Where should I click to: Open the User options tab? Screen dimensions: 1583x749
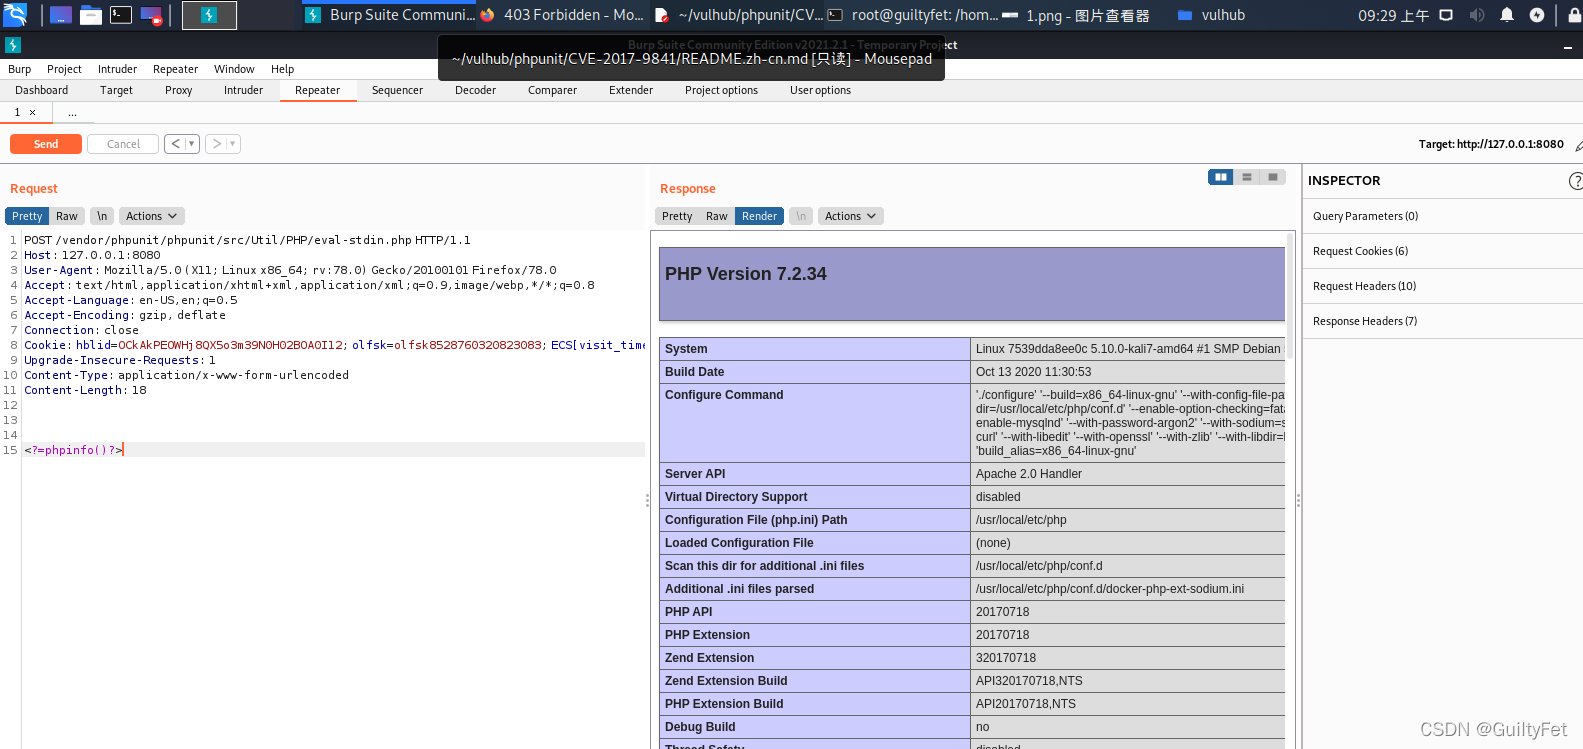pos(820,90)
